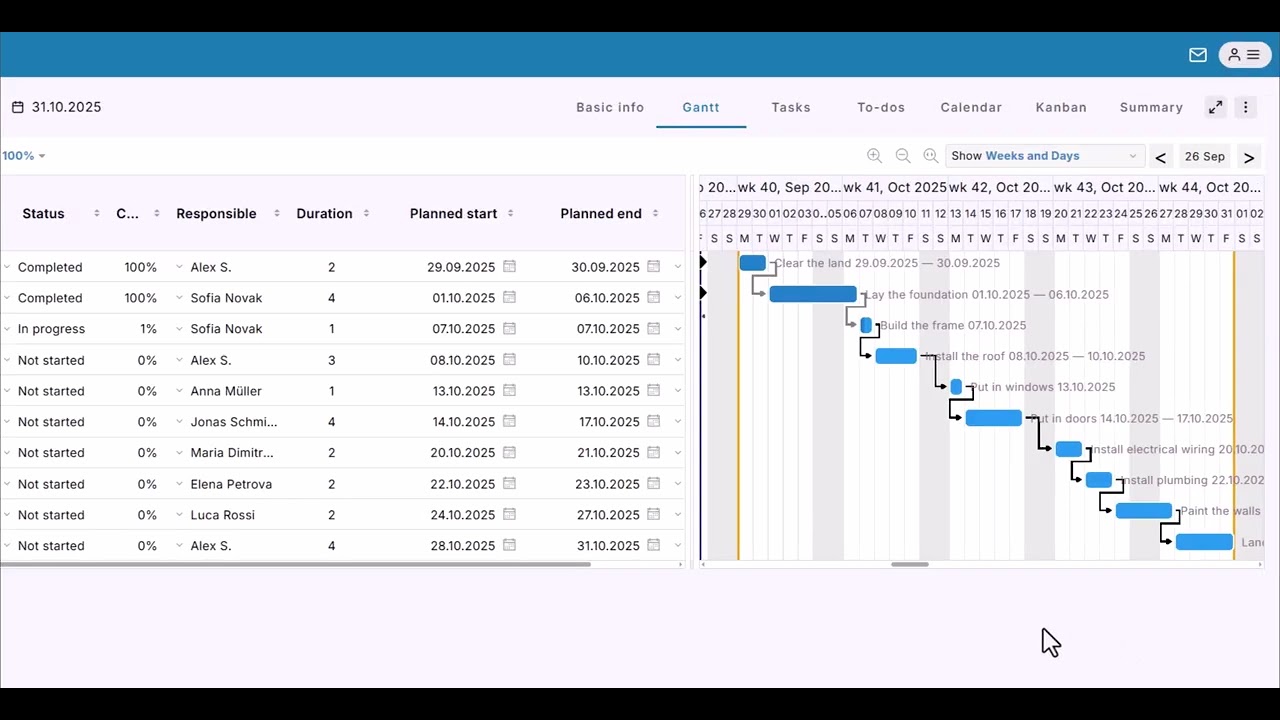Select the Install electrical wiring Gantt bar

(x=1068, y=449)
